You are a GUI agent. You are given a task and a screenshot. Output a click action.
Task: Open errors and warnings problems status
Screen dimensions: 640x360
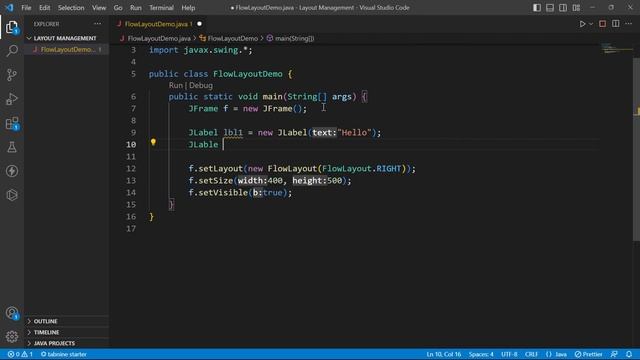20,354
